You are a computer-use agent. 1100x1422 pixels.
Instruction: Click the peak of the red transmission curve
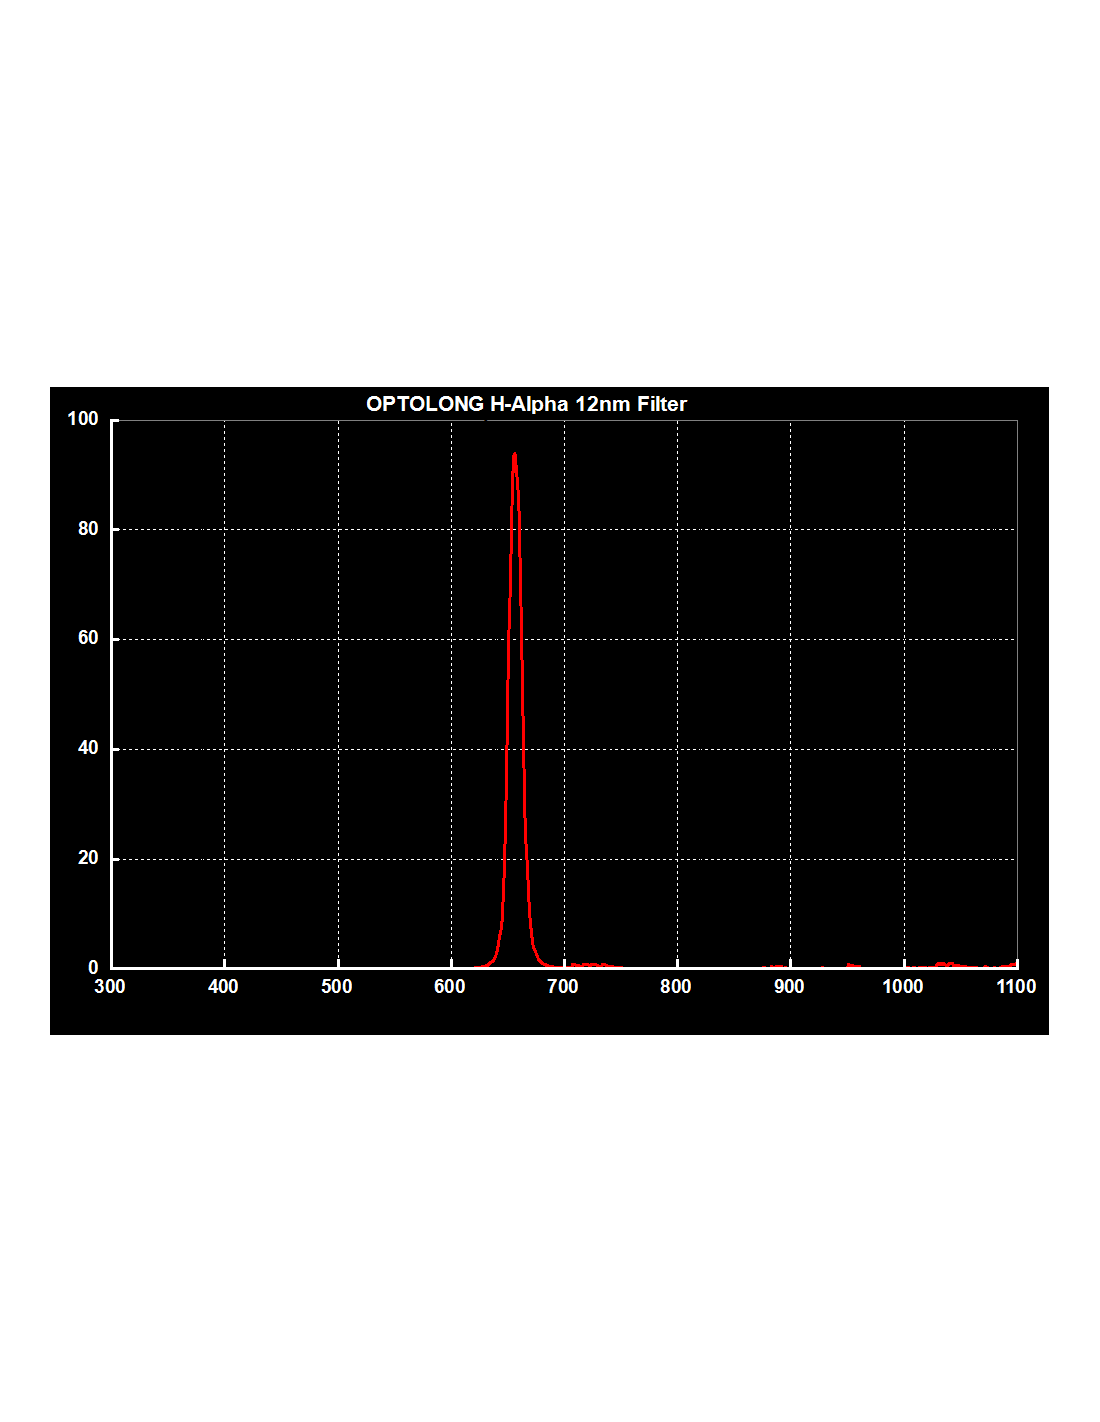[x=514, y=455]
